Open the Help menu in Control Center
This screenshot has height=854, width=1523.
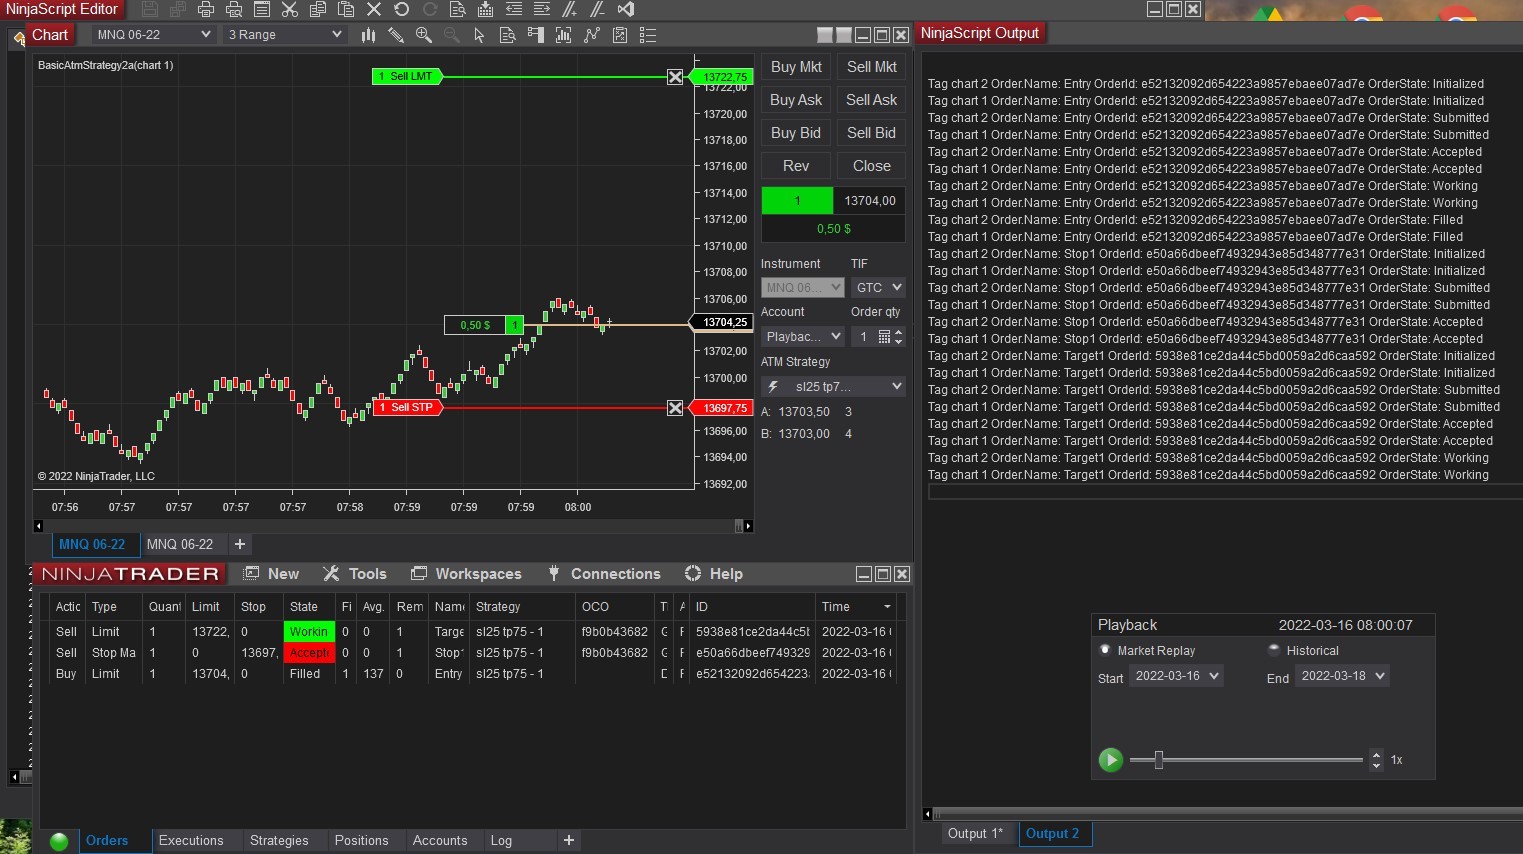(714, 574)
